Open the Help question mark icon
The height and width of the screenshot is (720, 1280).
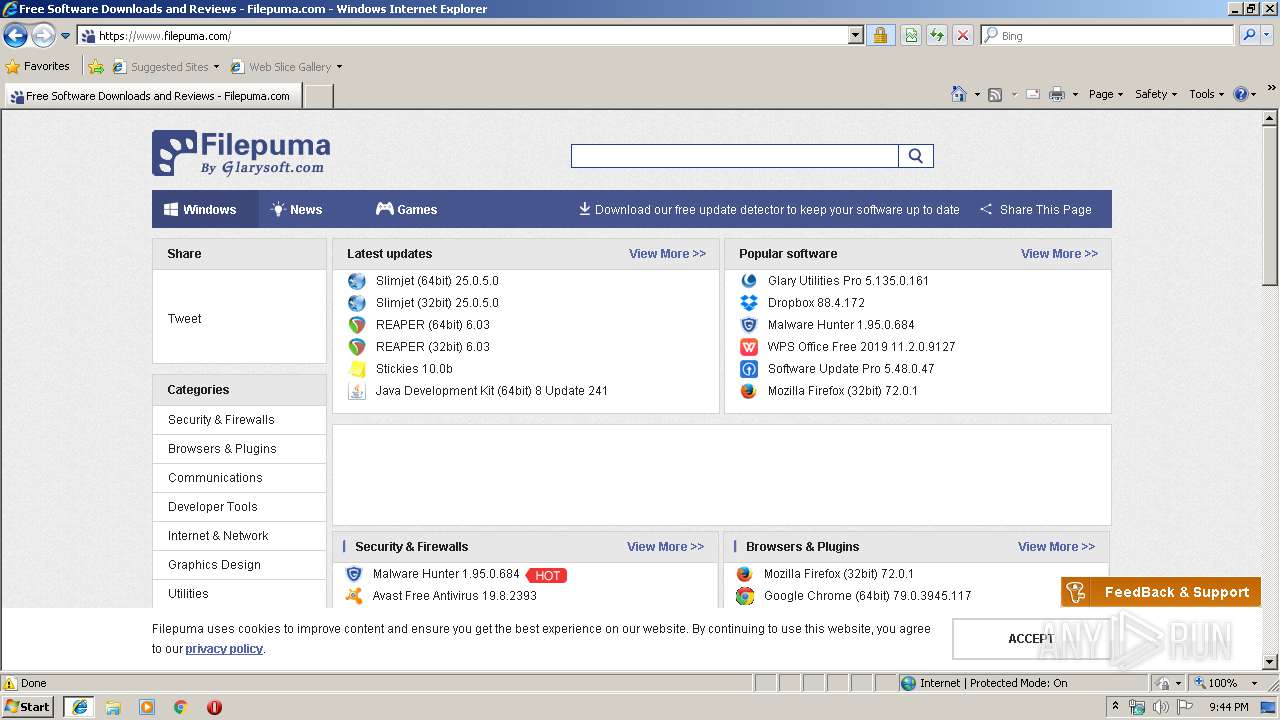click(x=1241, y=94)
